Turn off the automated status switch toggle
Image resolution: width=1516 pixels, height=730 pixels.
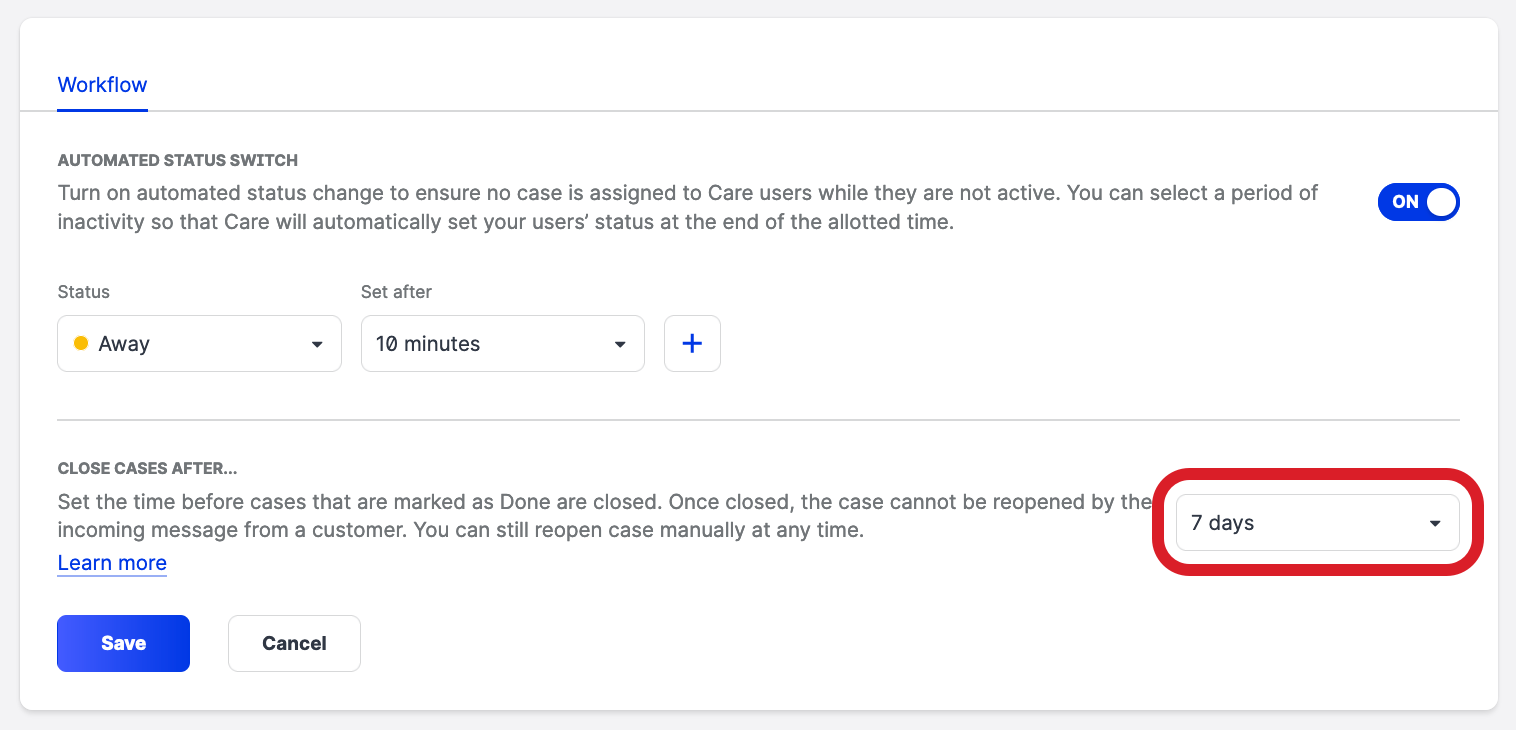pyautogui.click(x=1418, y=202)
